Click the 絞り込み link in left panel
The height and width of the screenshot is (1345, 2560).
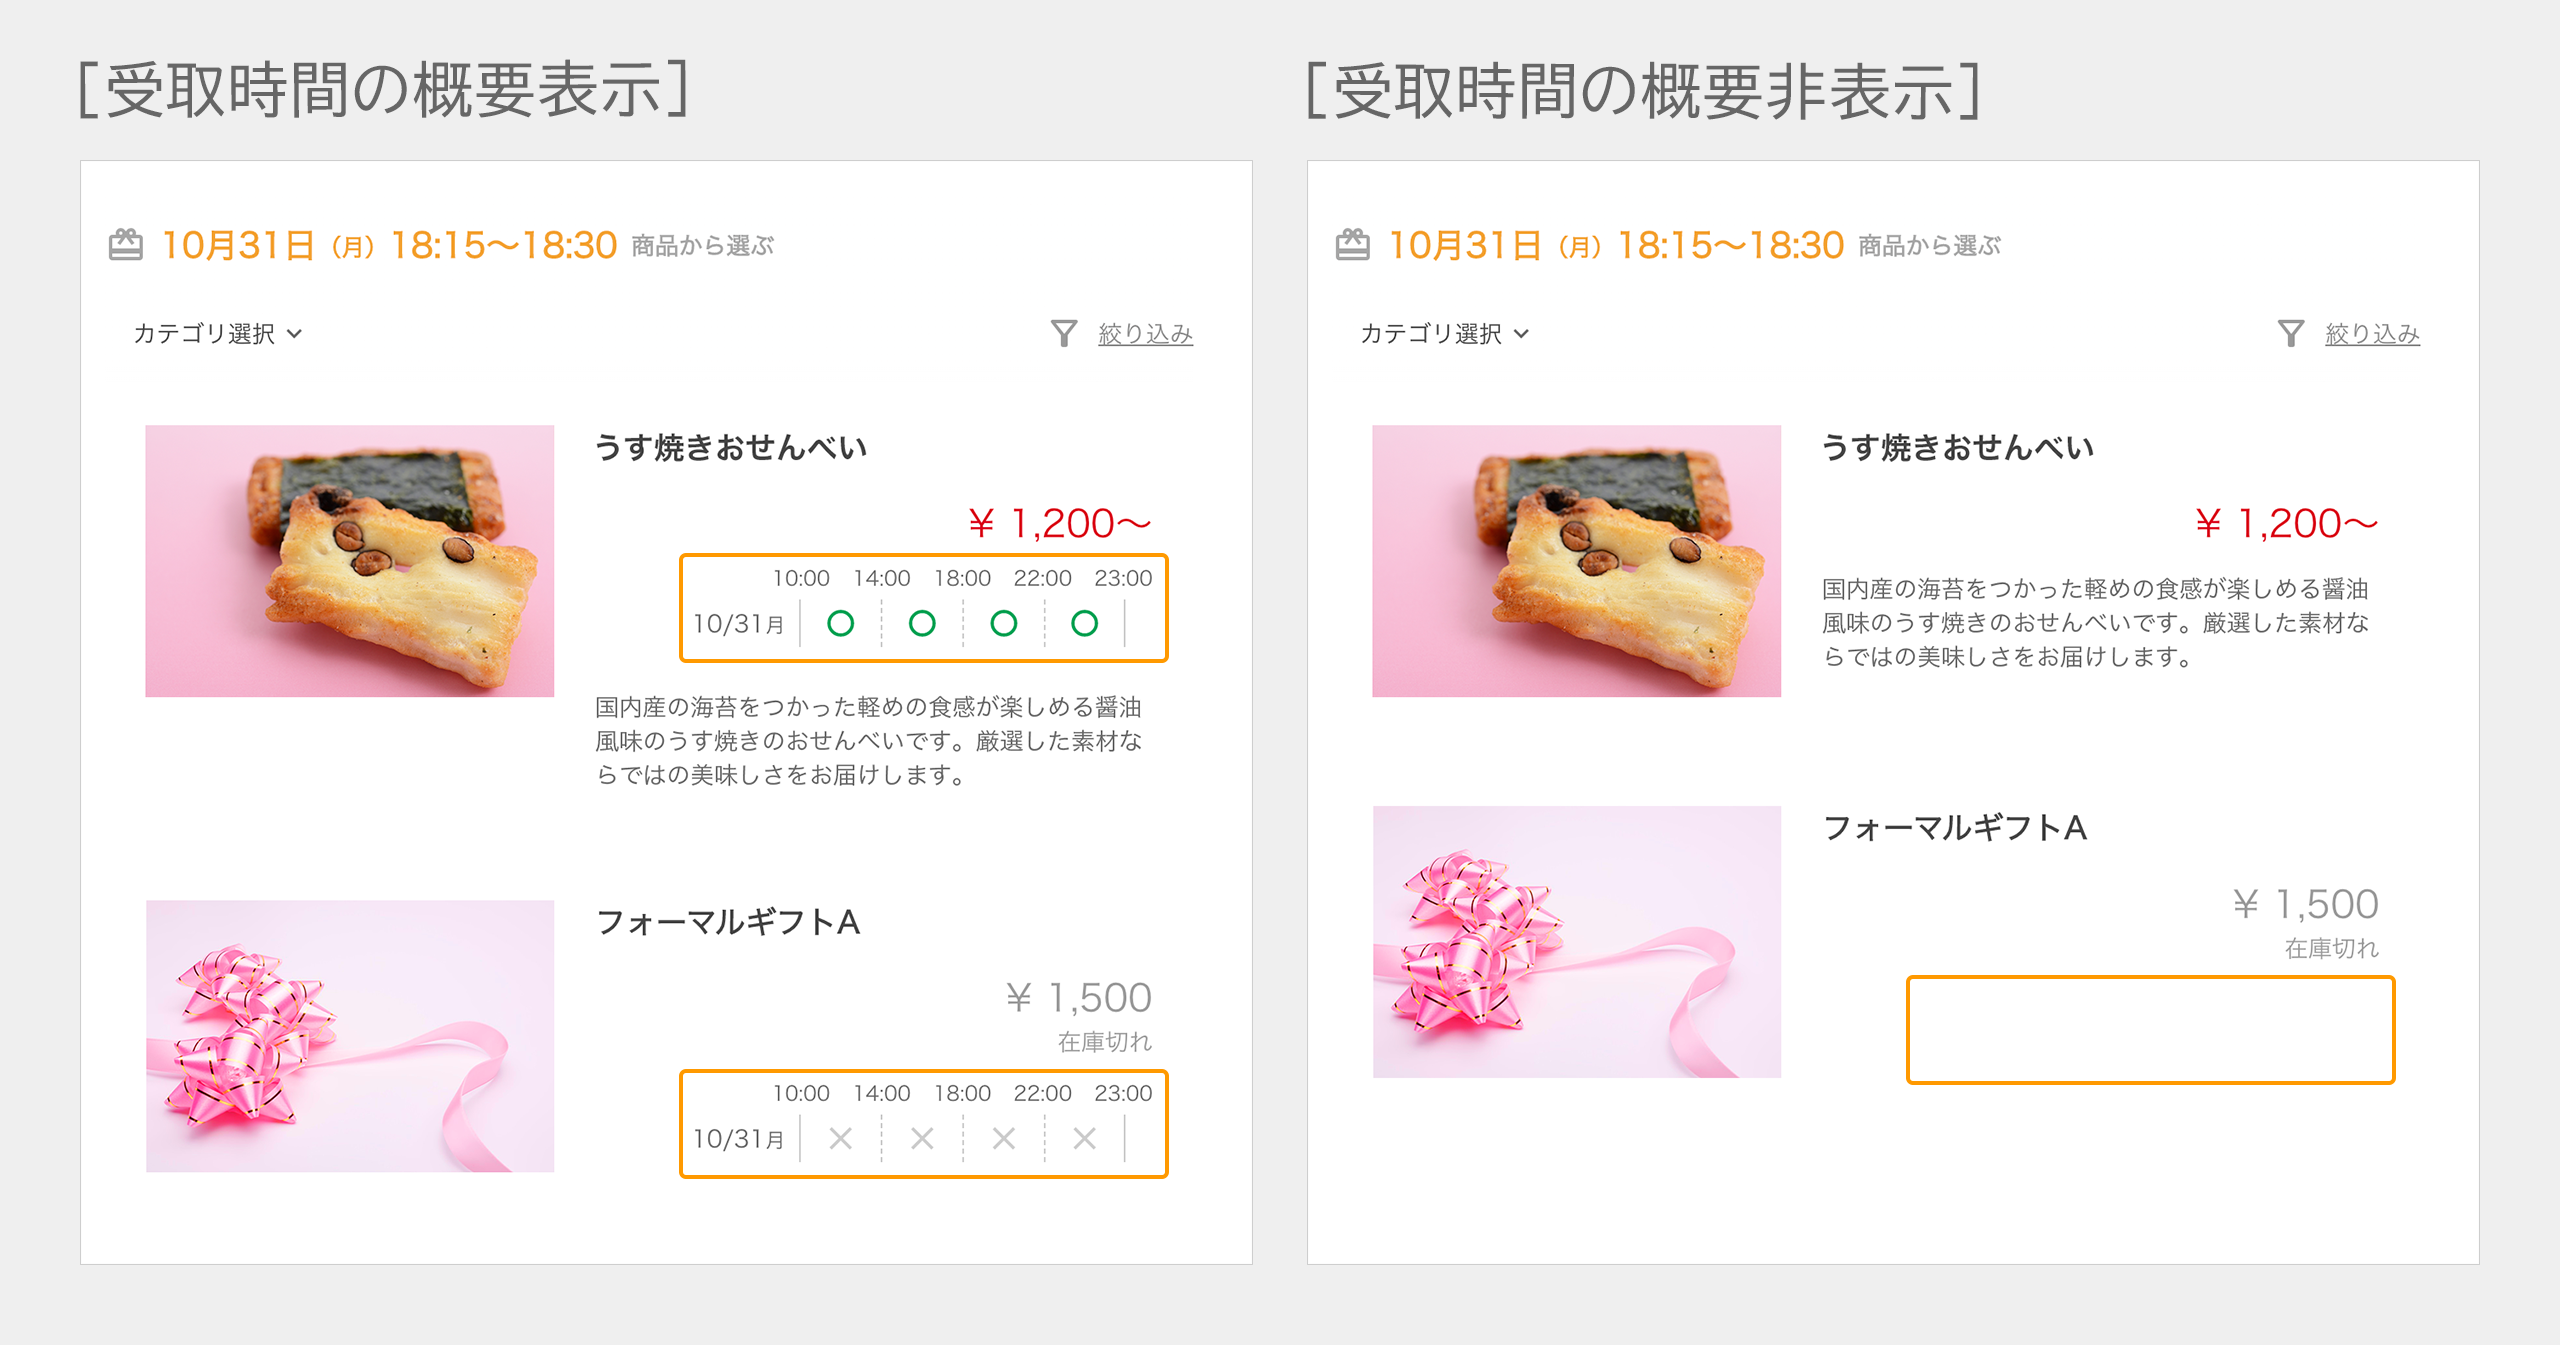coord(1145,333)
